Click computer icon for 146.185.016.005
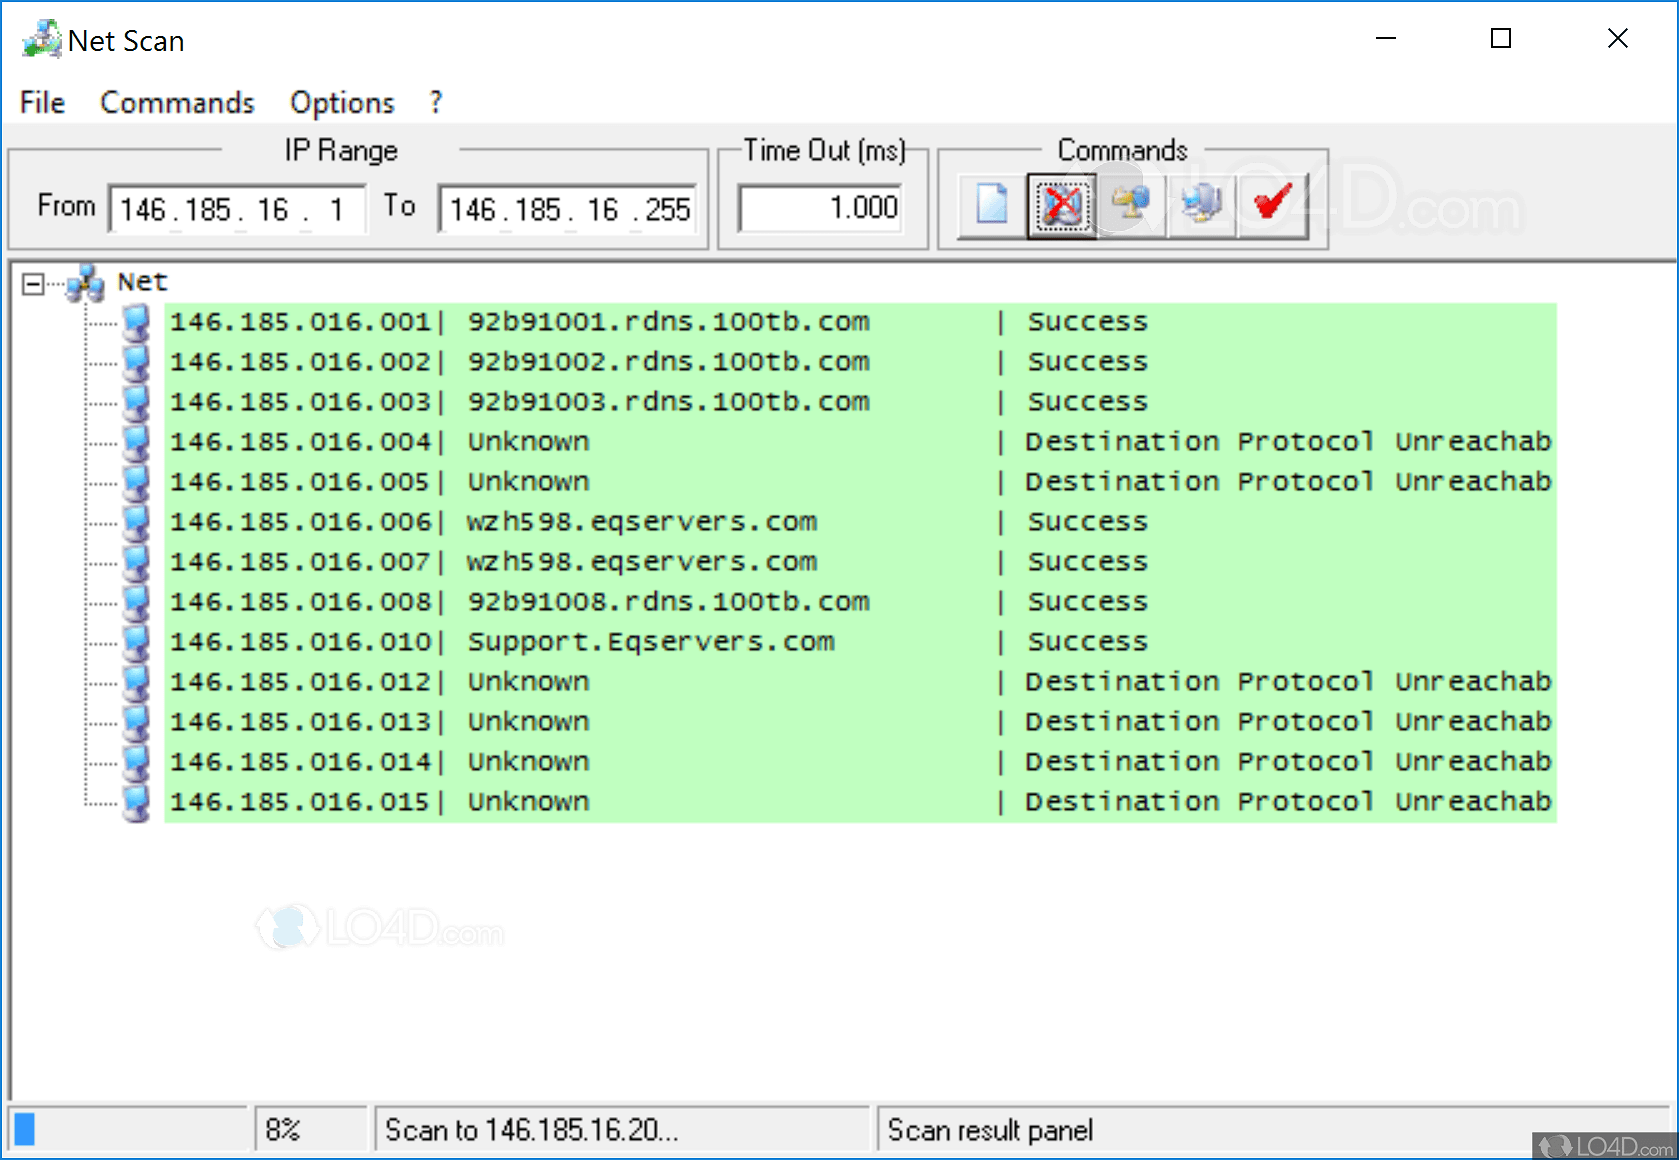The height and width of the screenshot is (1160, 1679). (x=136, y=482)
